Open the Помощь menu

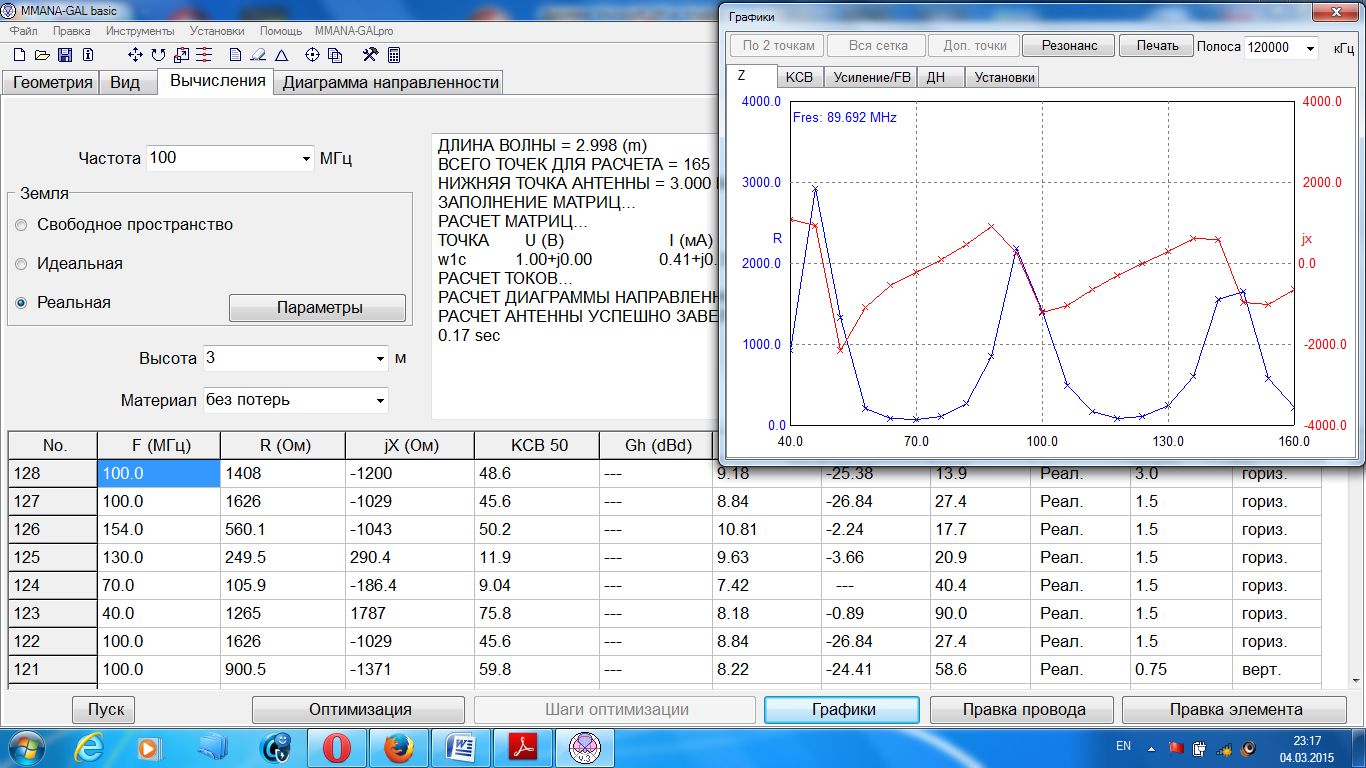click(x=281, y=31)
